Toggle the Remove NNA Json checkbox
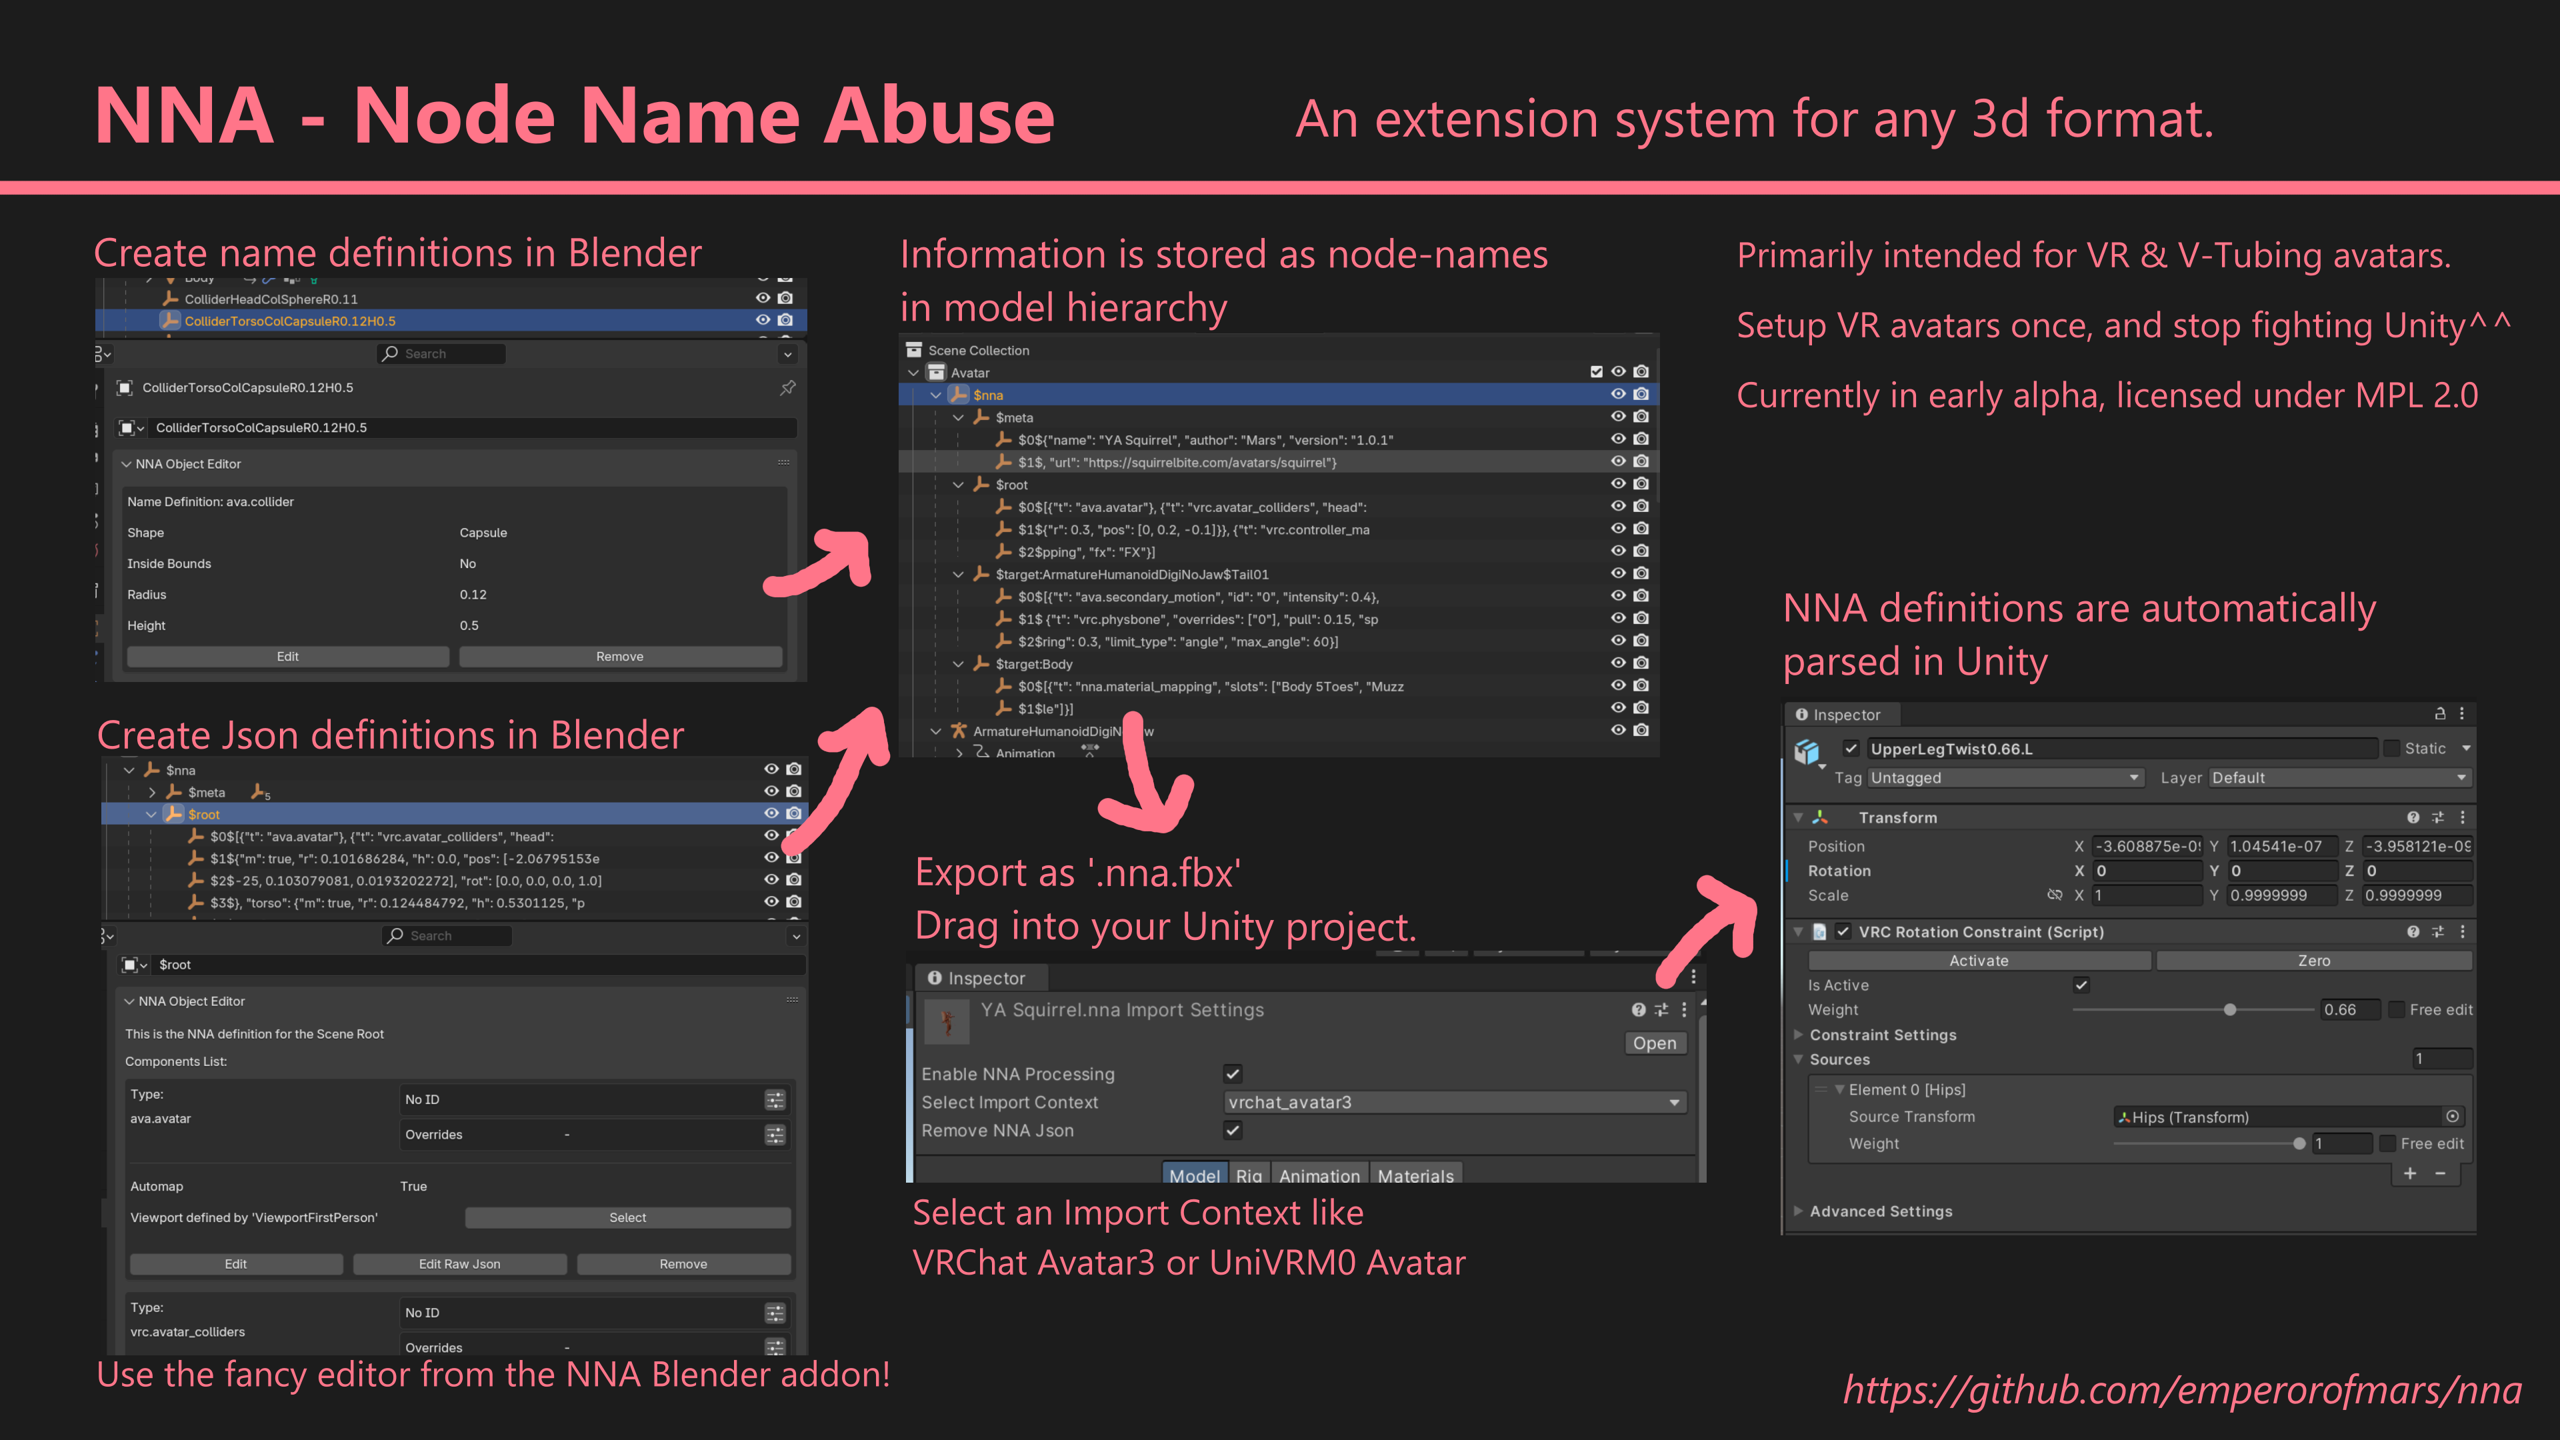Screen dimensions: 2560x1440 click(x=1232, y=1131)
